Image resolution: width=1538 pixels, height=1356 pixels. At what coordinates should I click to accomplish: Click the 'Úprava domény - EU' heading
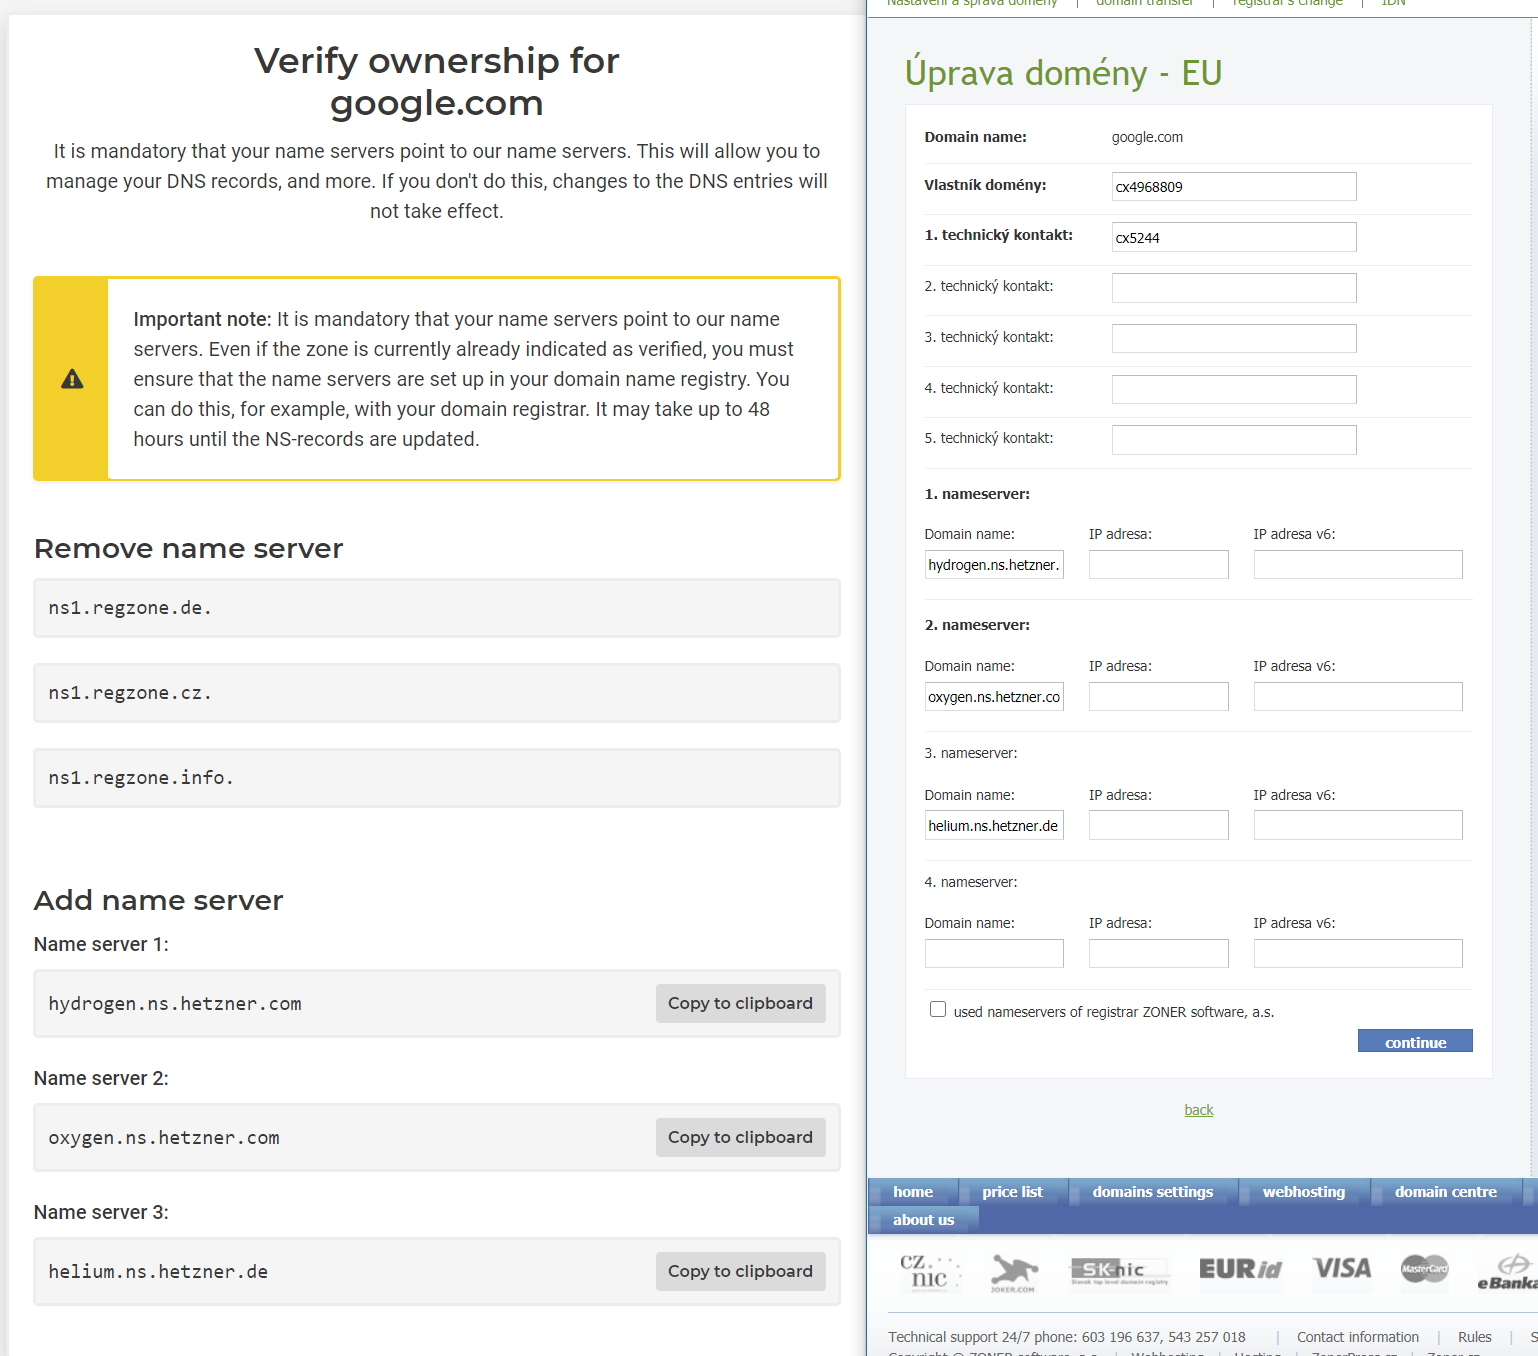point(1063,73)
